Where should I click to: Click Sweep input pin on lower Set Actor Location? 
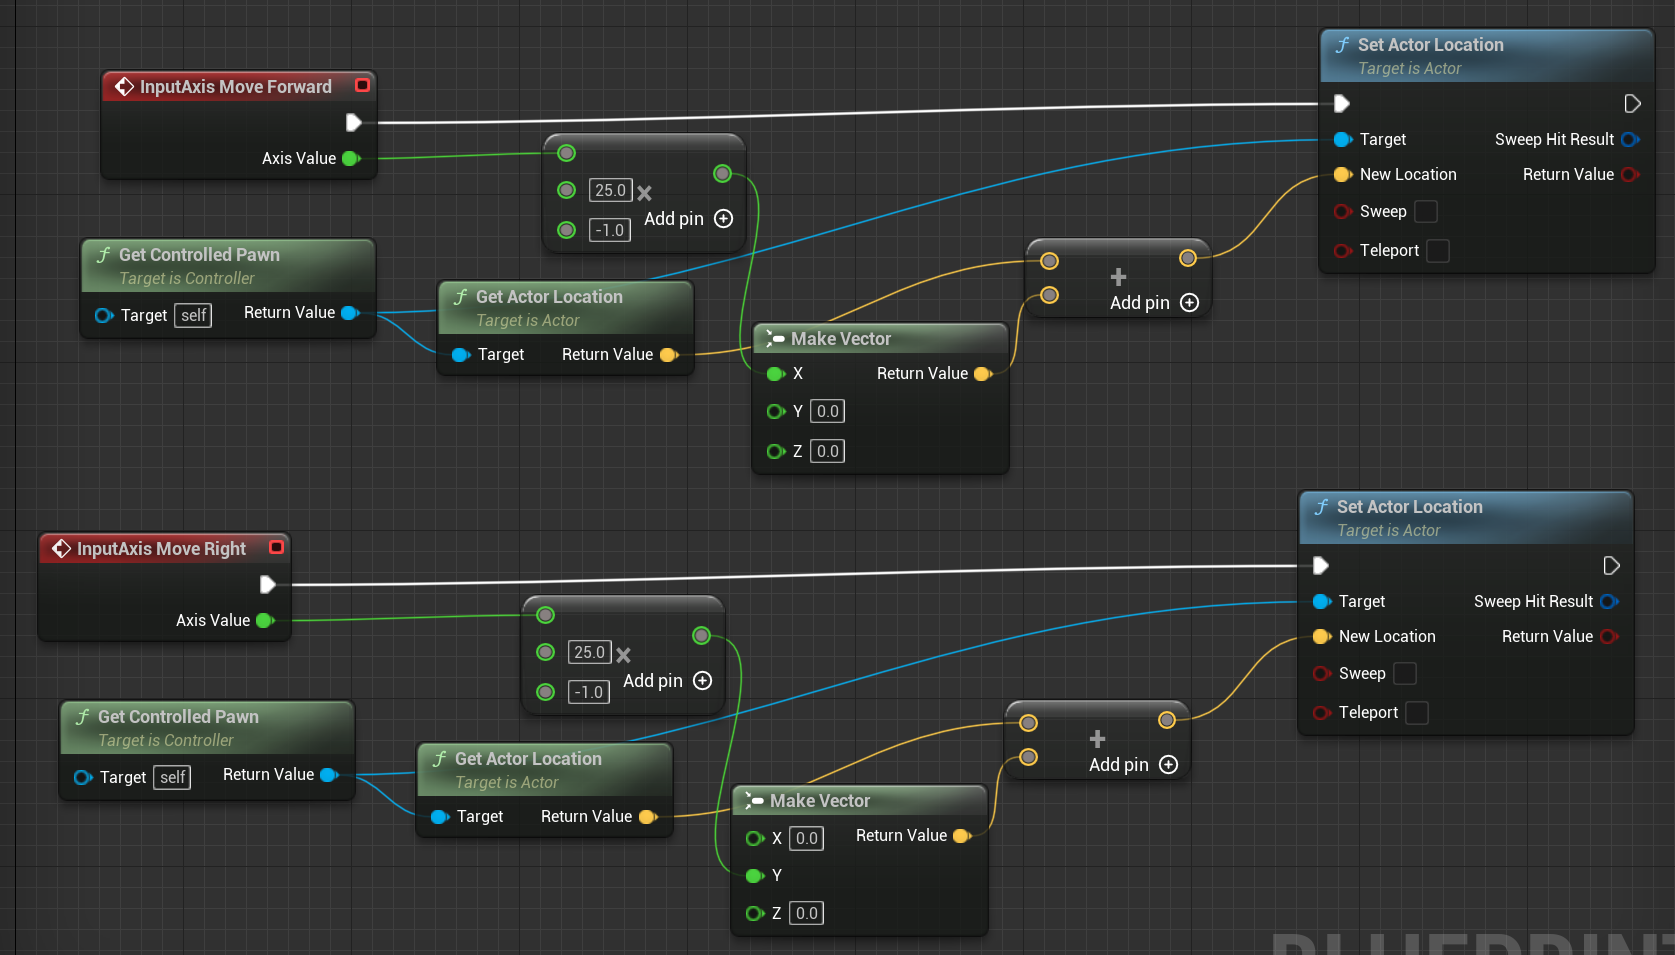click(x=1322, y=674)
